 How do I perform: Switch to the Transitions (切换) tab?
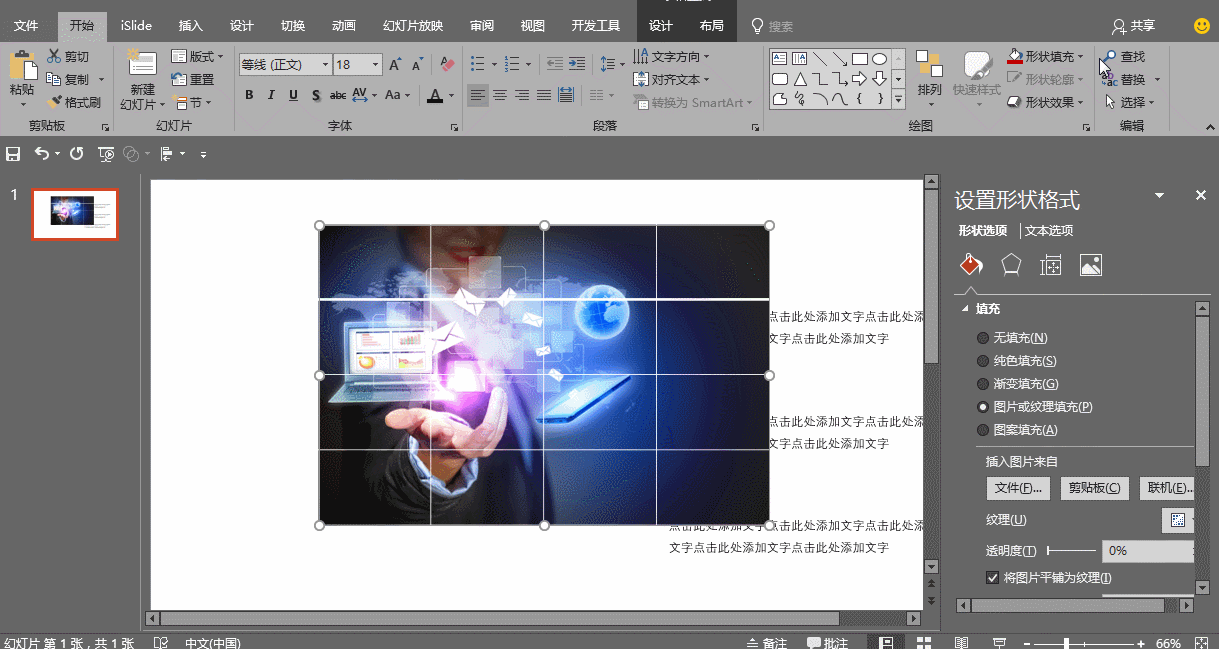pyautogui.click(x=293, y=26)
